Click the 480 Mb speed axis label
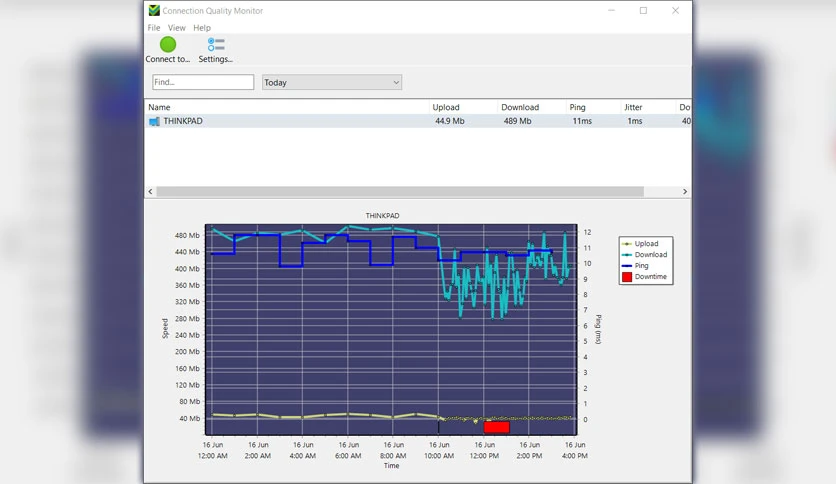 click(x=187, y=235)
